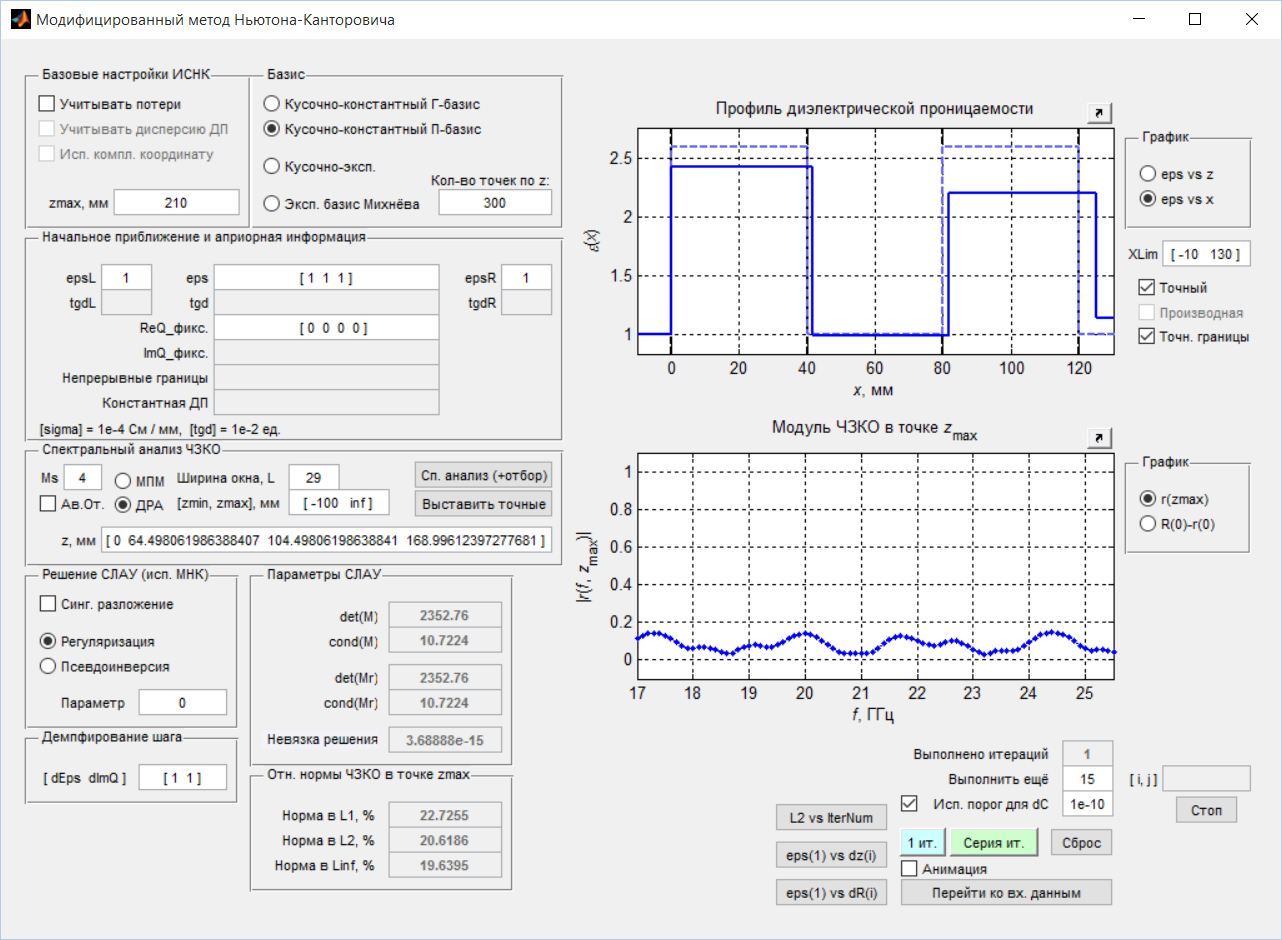
Task: Choose the 'eps vs z' graph option
Action: [x=1149, y=174]
